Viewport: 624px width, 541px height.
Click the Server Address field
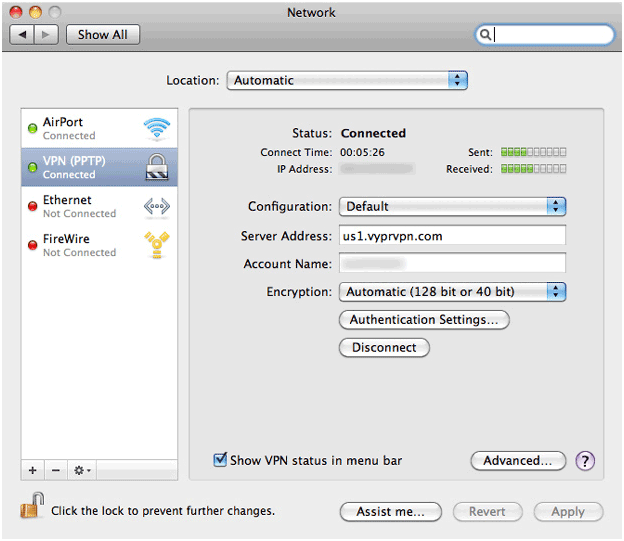[452, 235]
